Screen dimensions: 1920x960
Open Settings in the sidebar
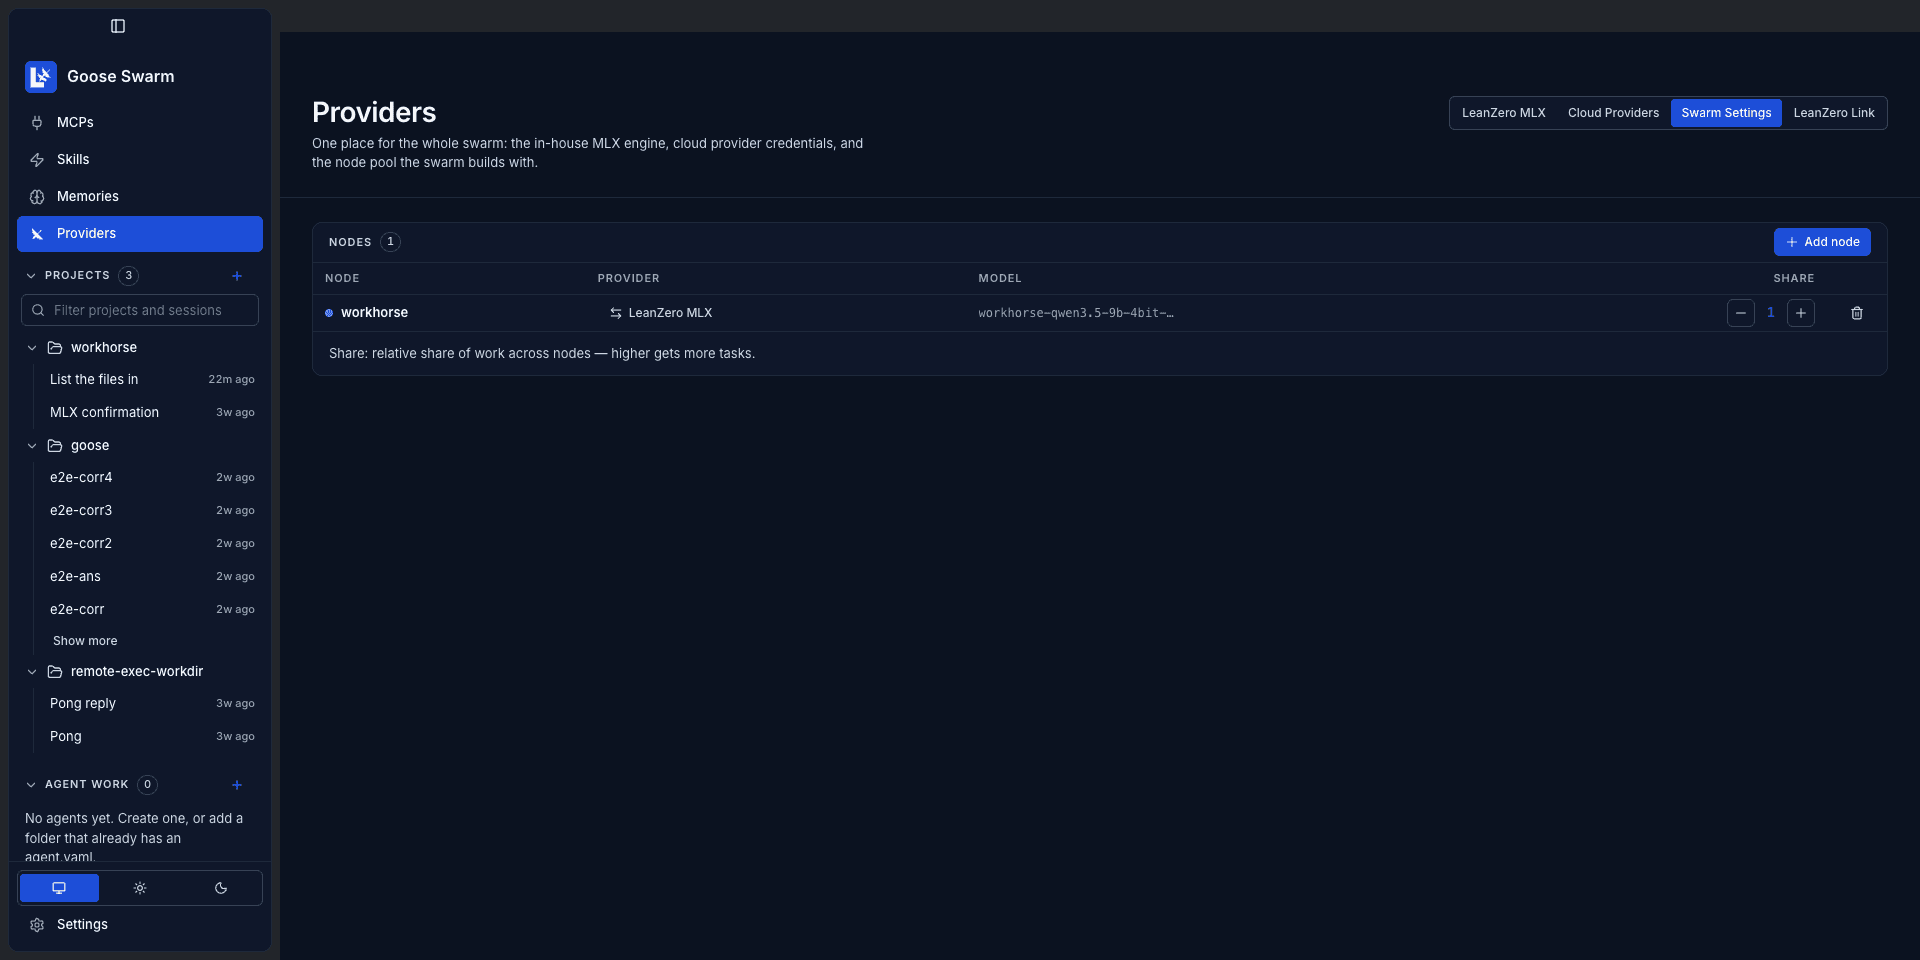(140, 925)
